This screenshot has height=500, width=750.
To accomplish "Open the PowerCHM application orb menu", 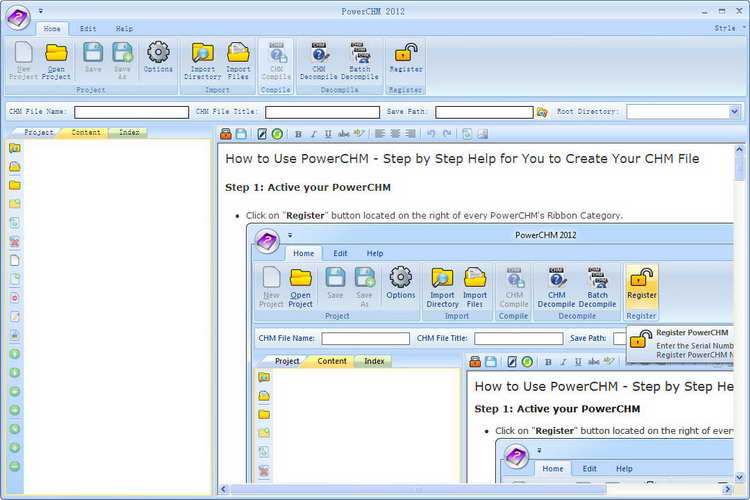I will (x=18, y=17).
